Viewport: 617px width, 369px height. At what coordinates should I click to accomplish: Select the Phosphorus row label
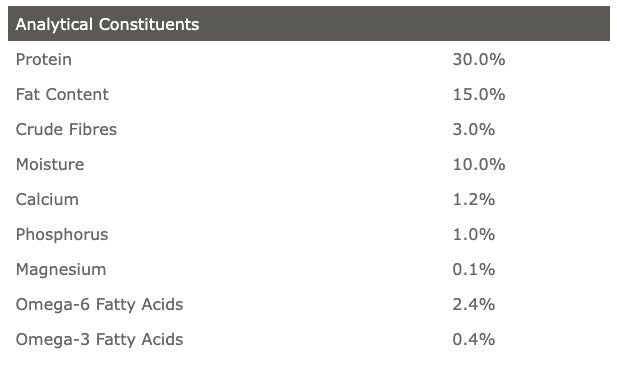(x=62, y=234)
